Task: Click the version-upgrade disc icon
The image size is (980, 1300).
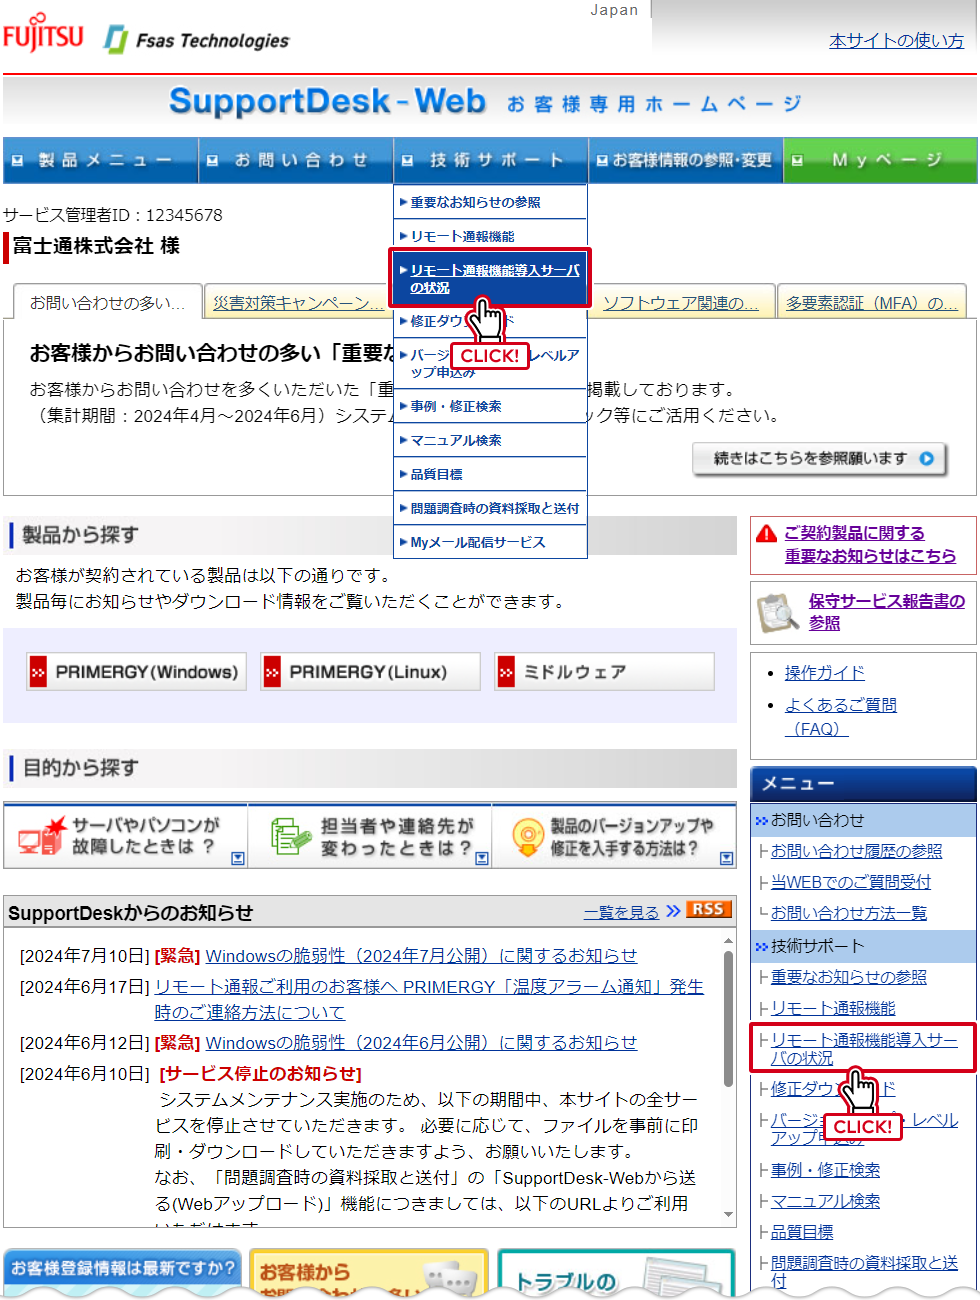Action: coord(527,837)
